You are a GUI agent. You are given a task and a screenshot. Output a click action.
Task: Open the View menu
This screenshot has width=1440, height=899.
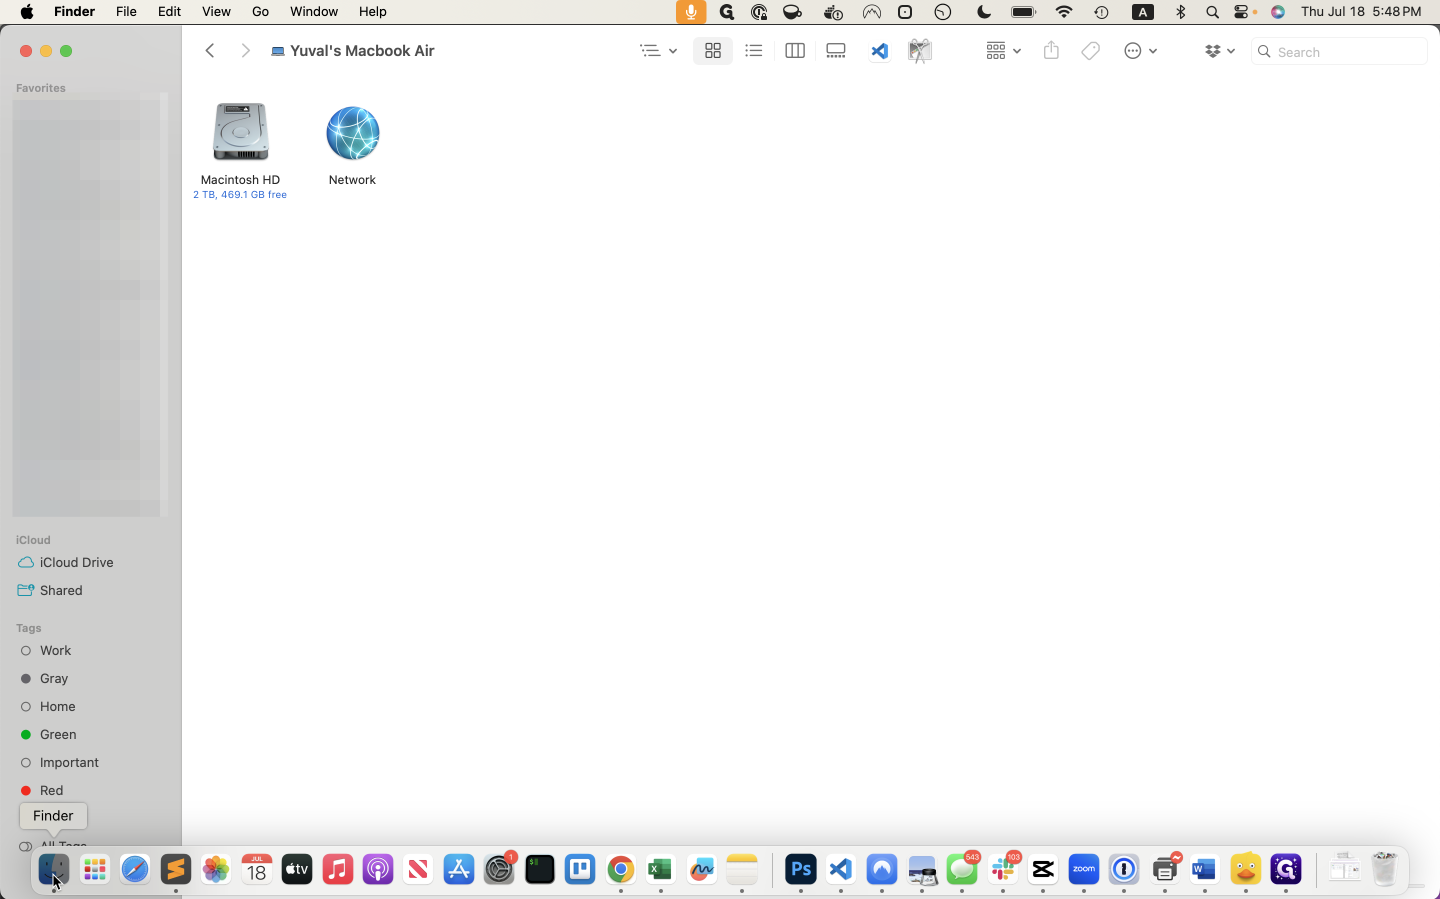click(216, 12)
